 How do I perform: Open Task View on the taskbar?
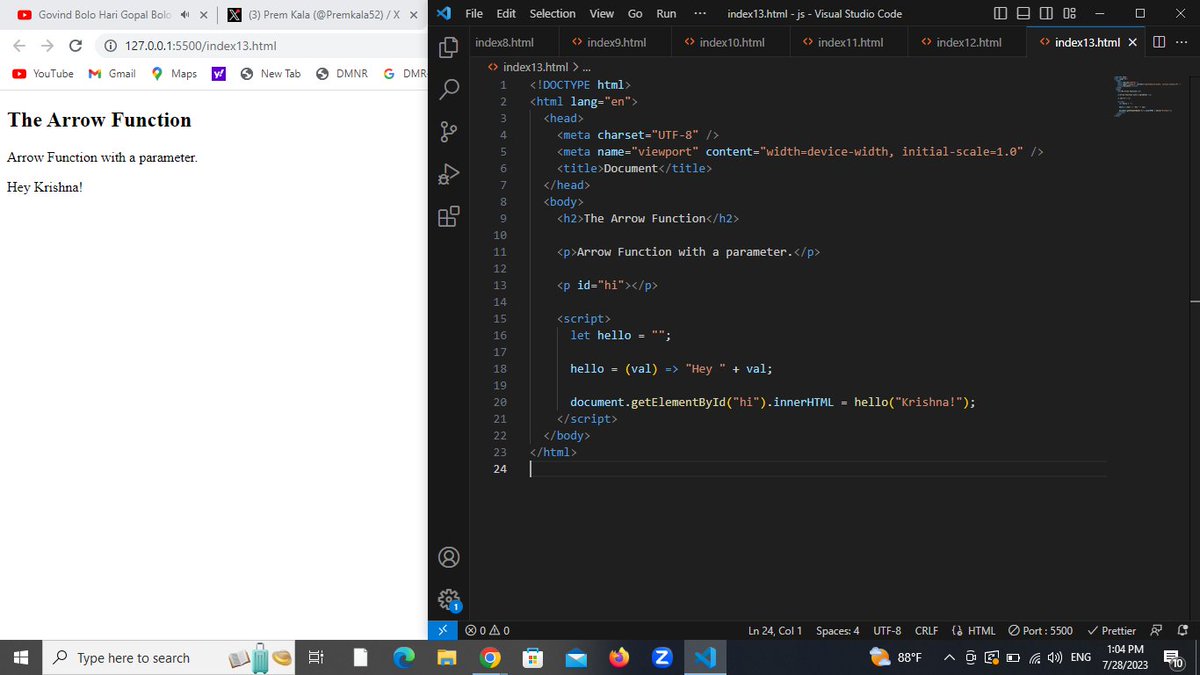tap(315, 657)
